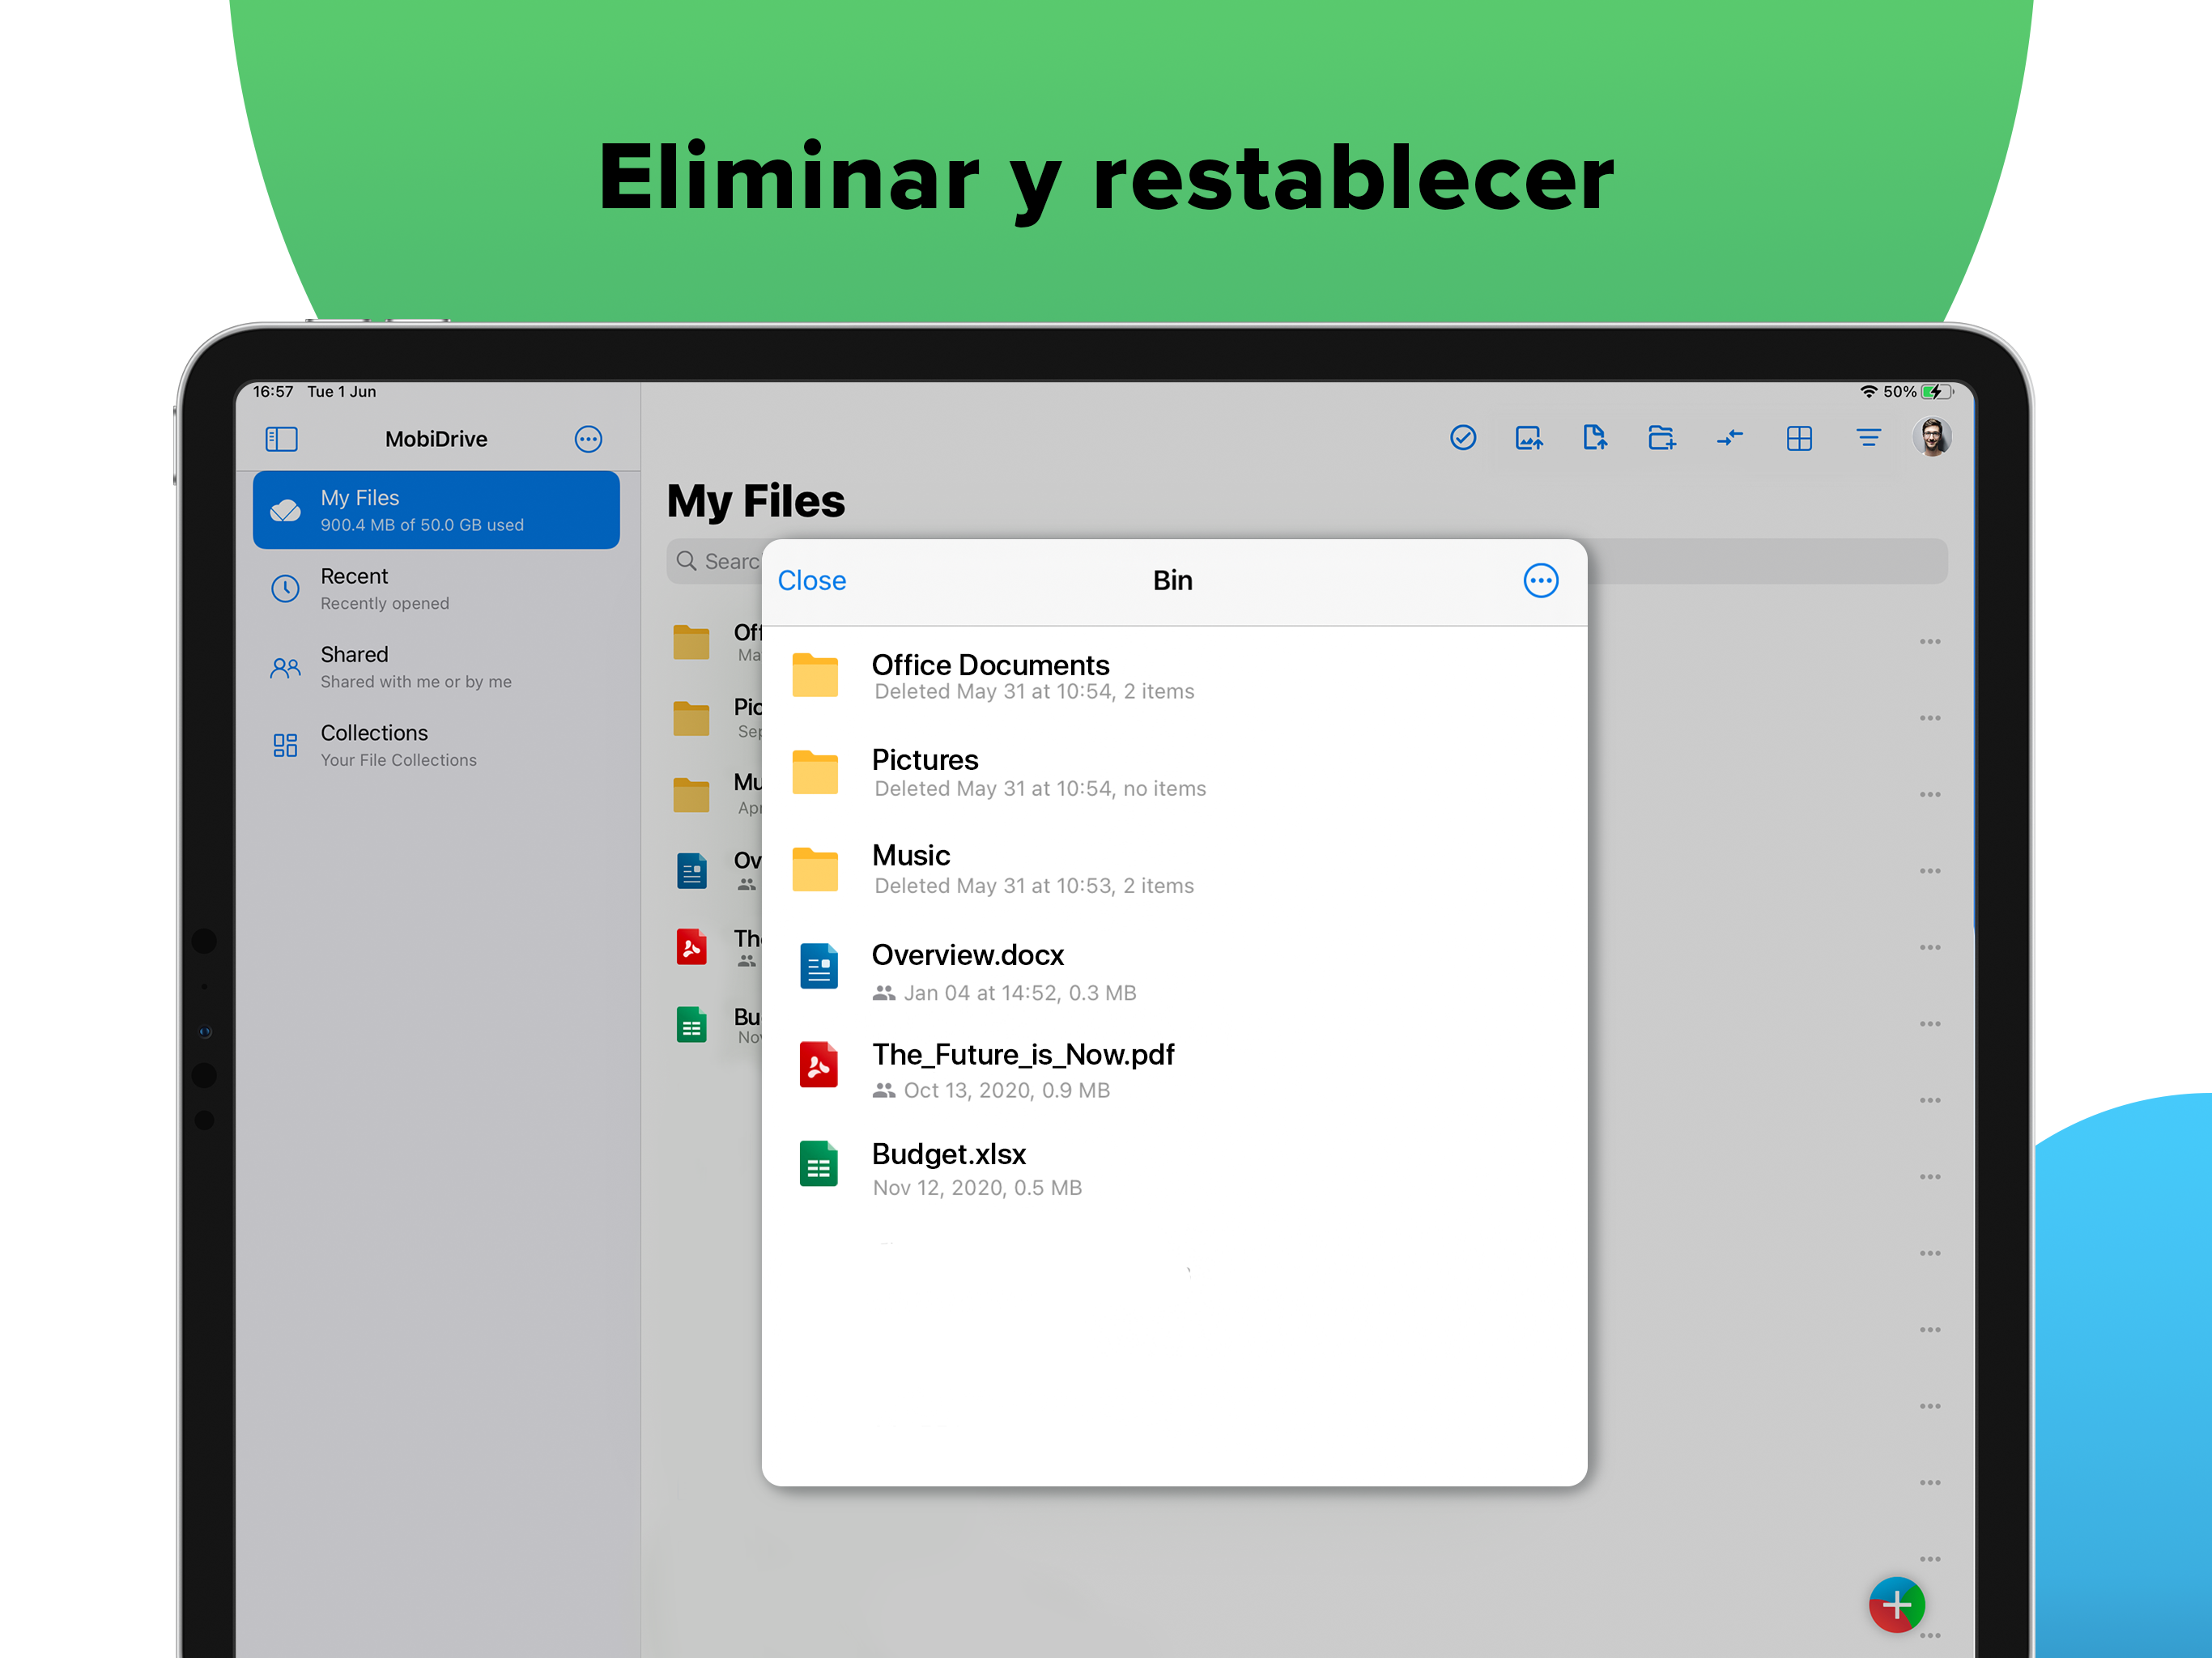Open Bin dialog more options
Viewport: 2212px width, 1658px height.
(x=1540, y=580)
